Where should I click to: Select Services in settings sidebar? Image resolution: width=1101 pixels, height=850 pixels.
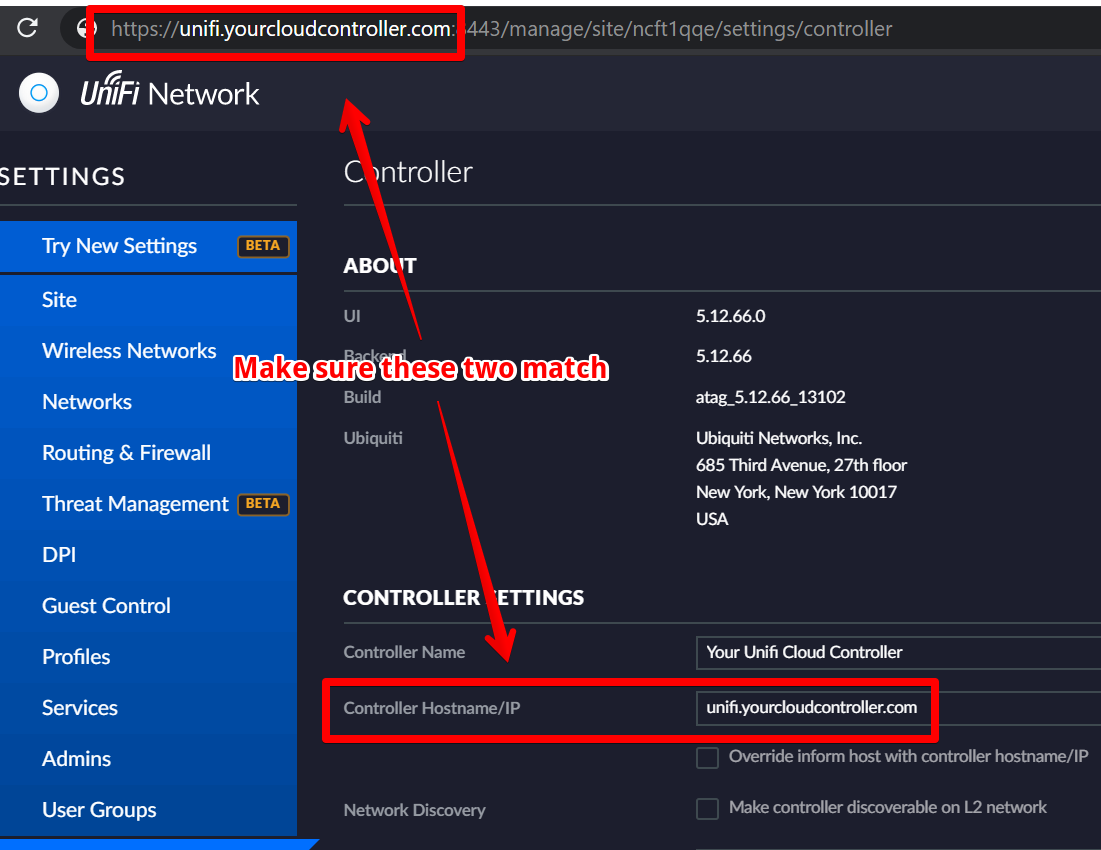pyautogui.click(x=80, y=708)
